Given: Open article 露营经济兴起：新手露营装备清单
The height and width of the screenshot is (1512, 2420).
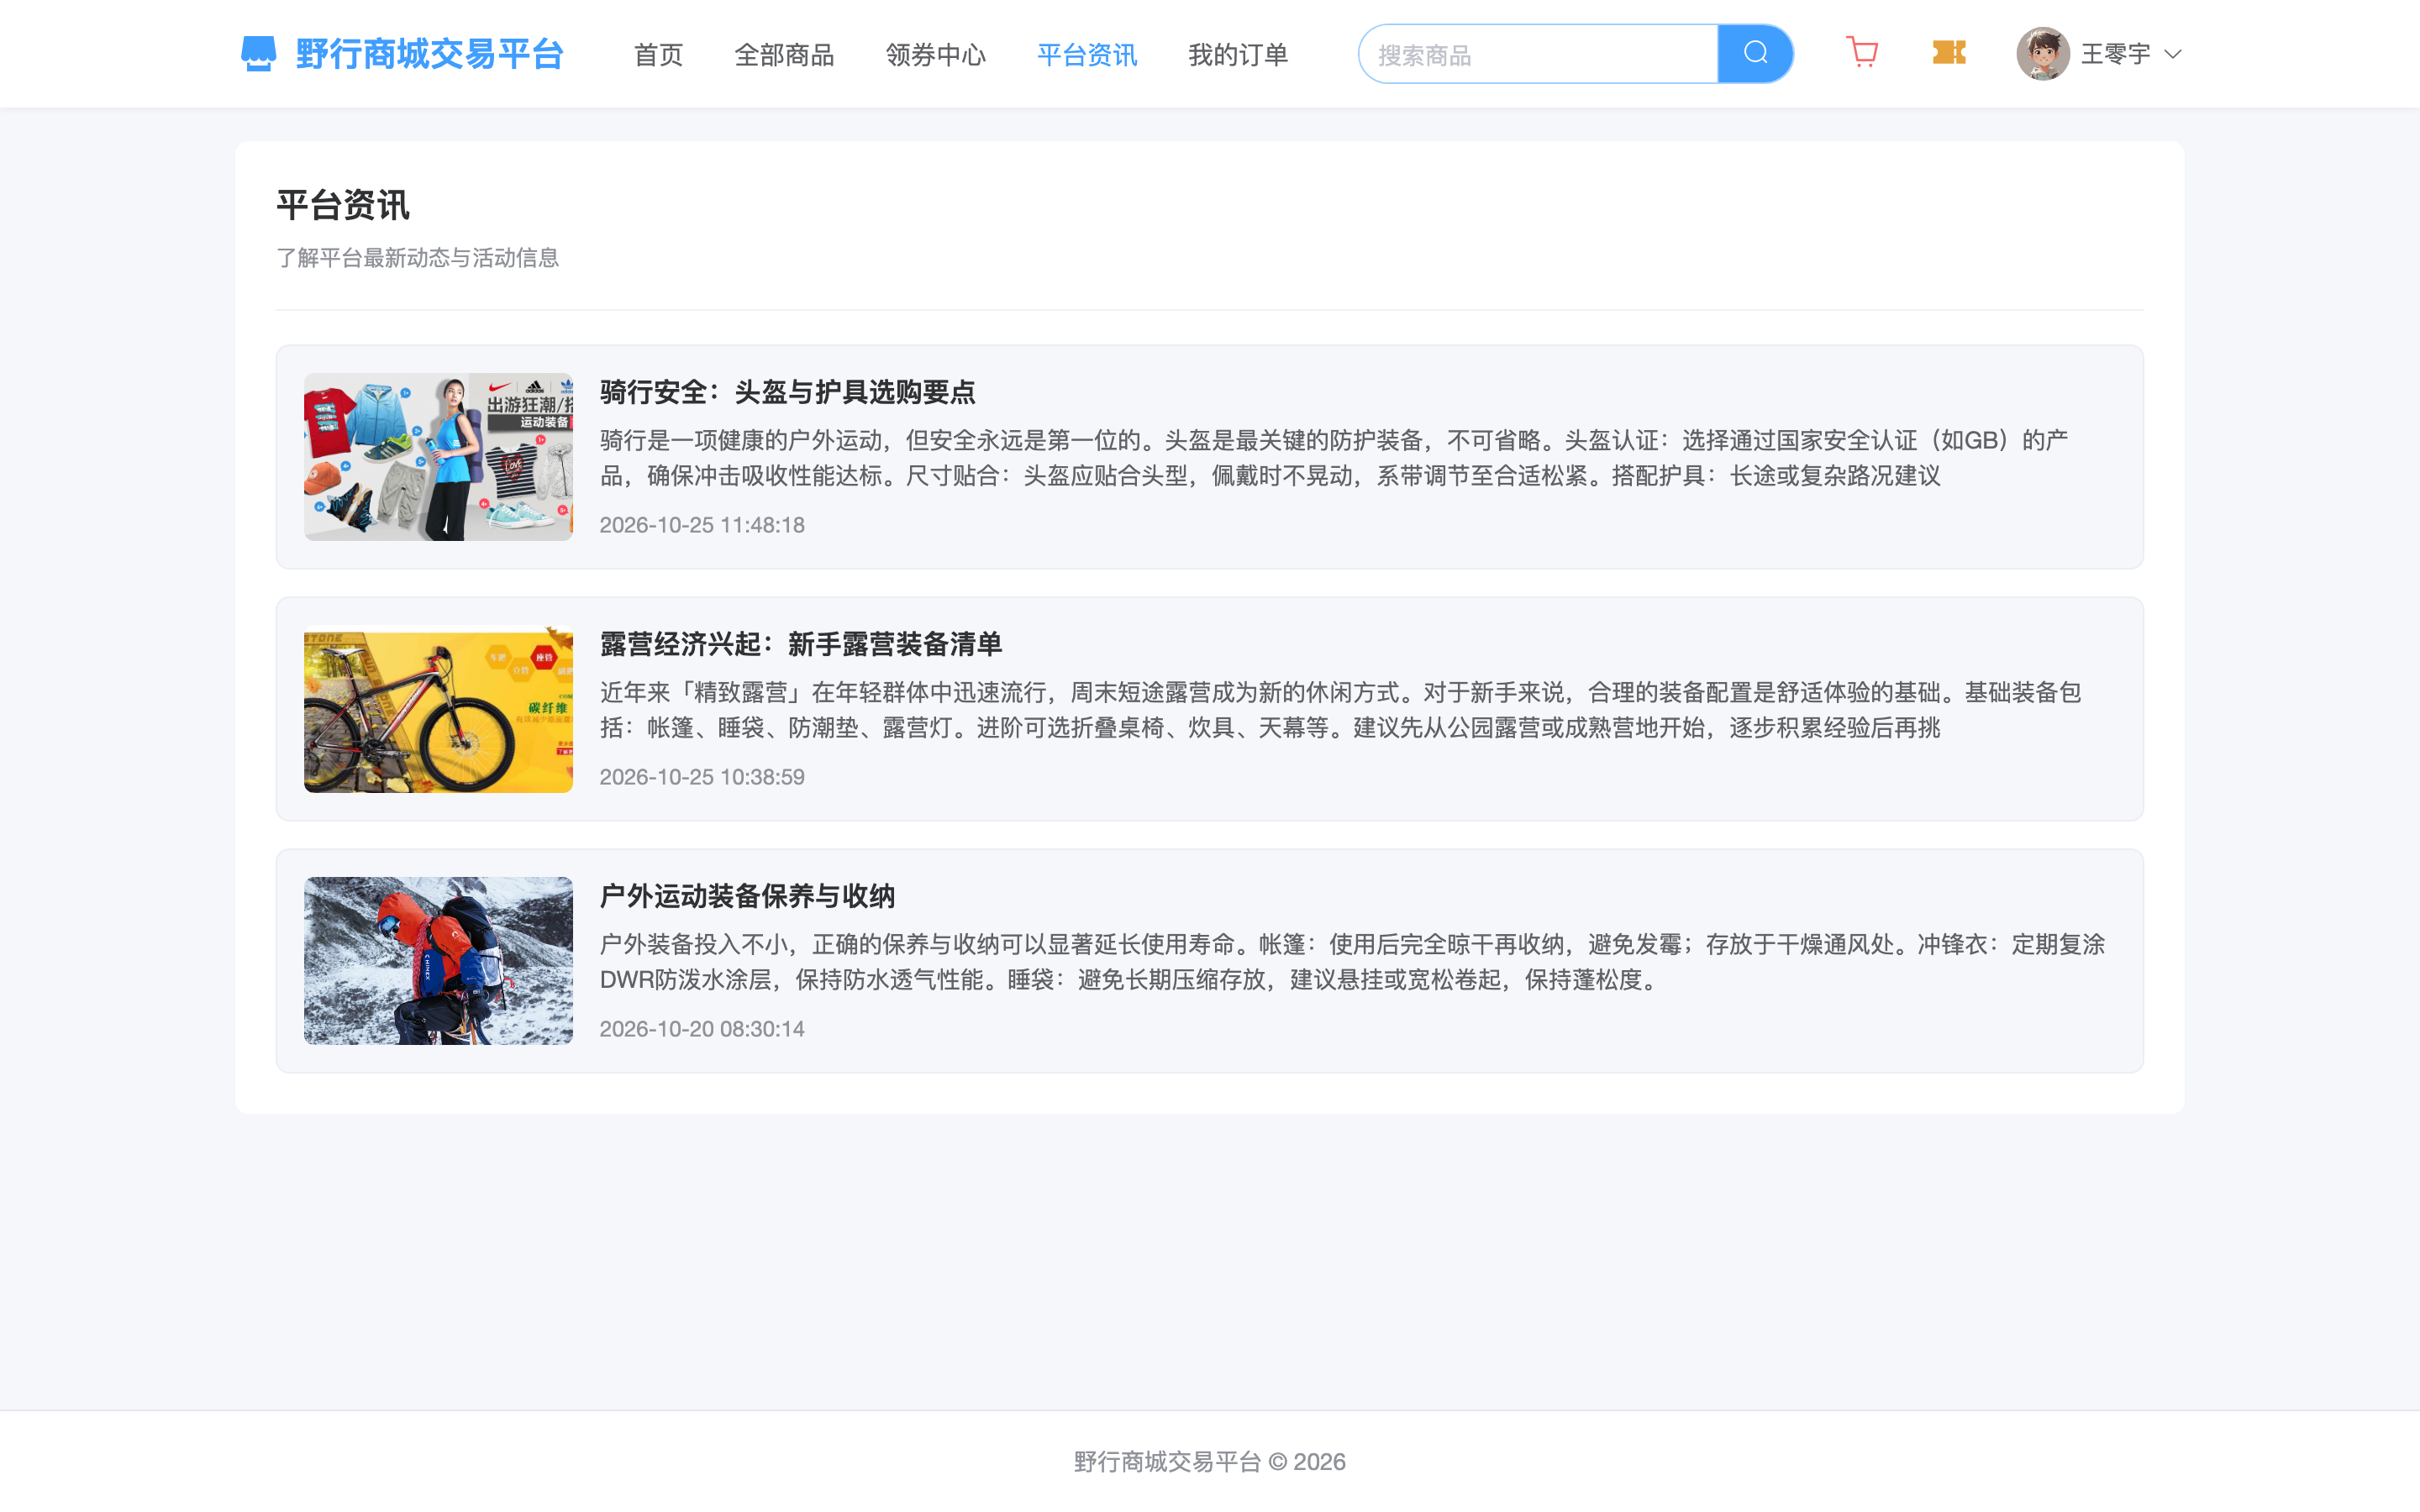Looking at the screenshot, I should (800, 644).
